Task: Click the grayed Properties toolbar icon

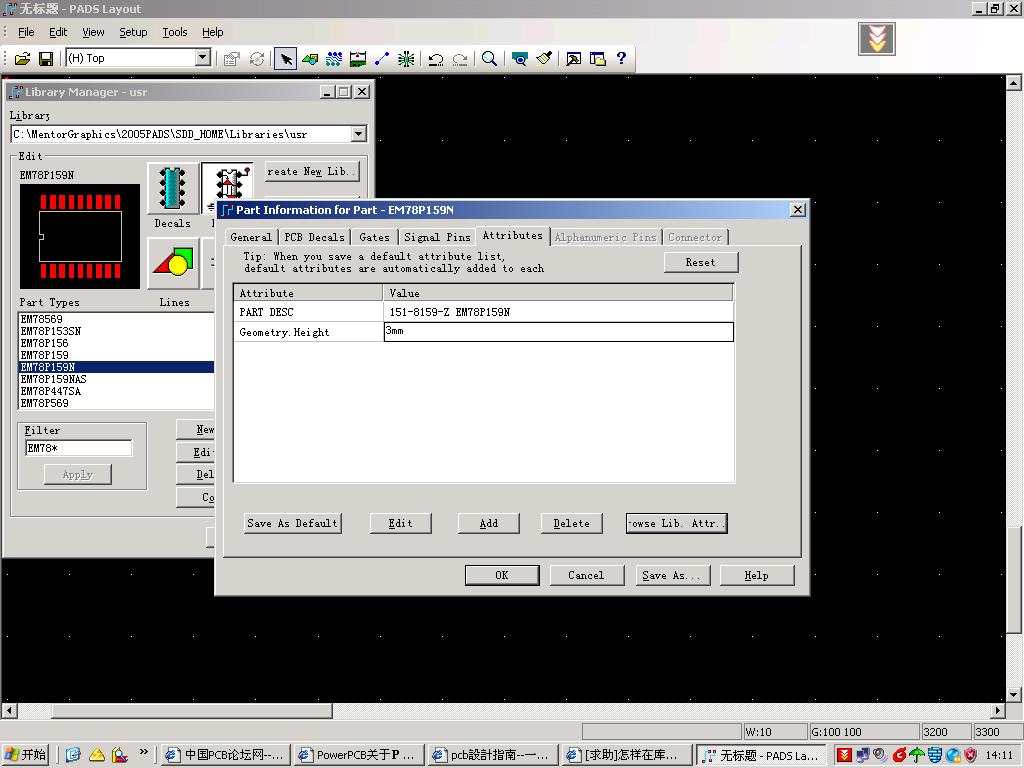Action: coord(231,59)
